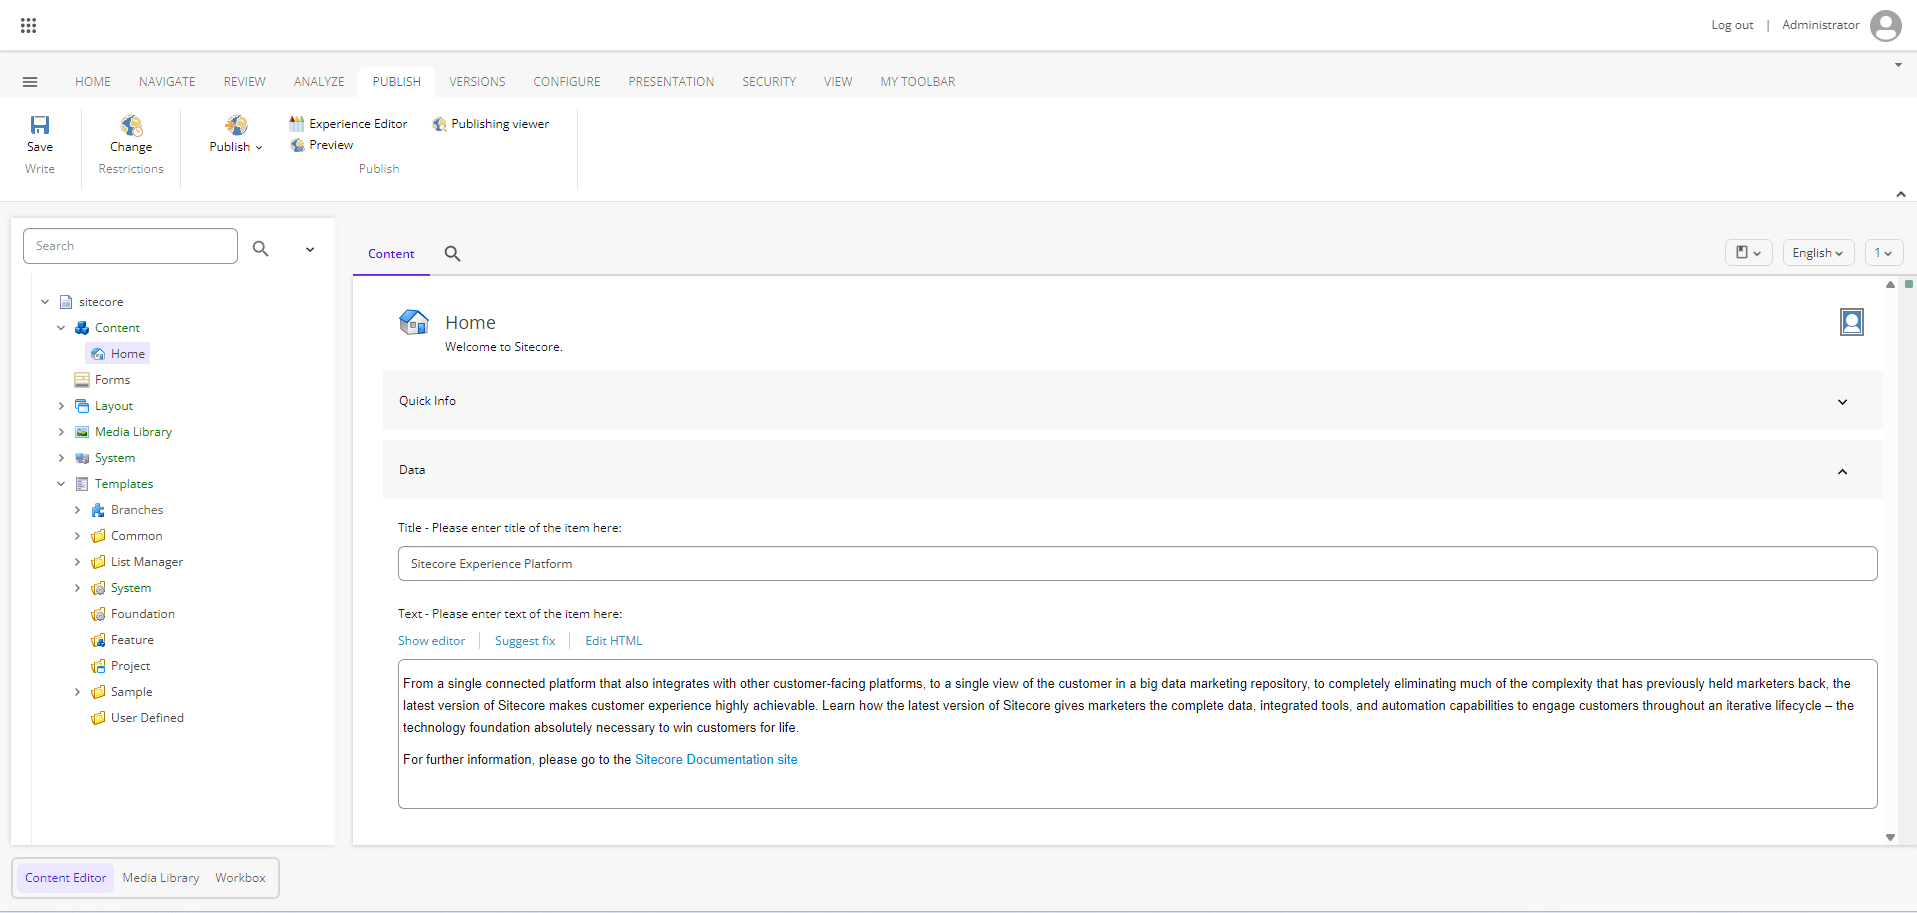Click the Project folder icon
The image size is (1917, 913).
click(98, 666)
